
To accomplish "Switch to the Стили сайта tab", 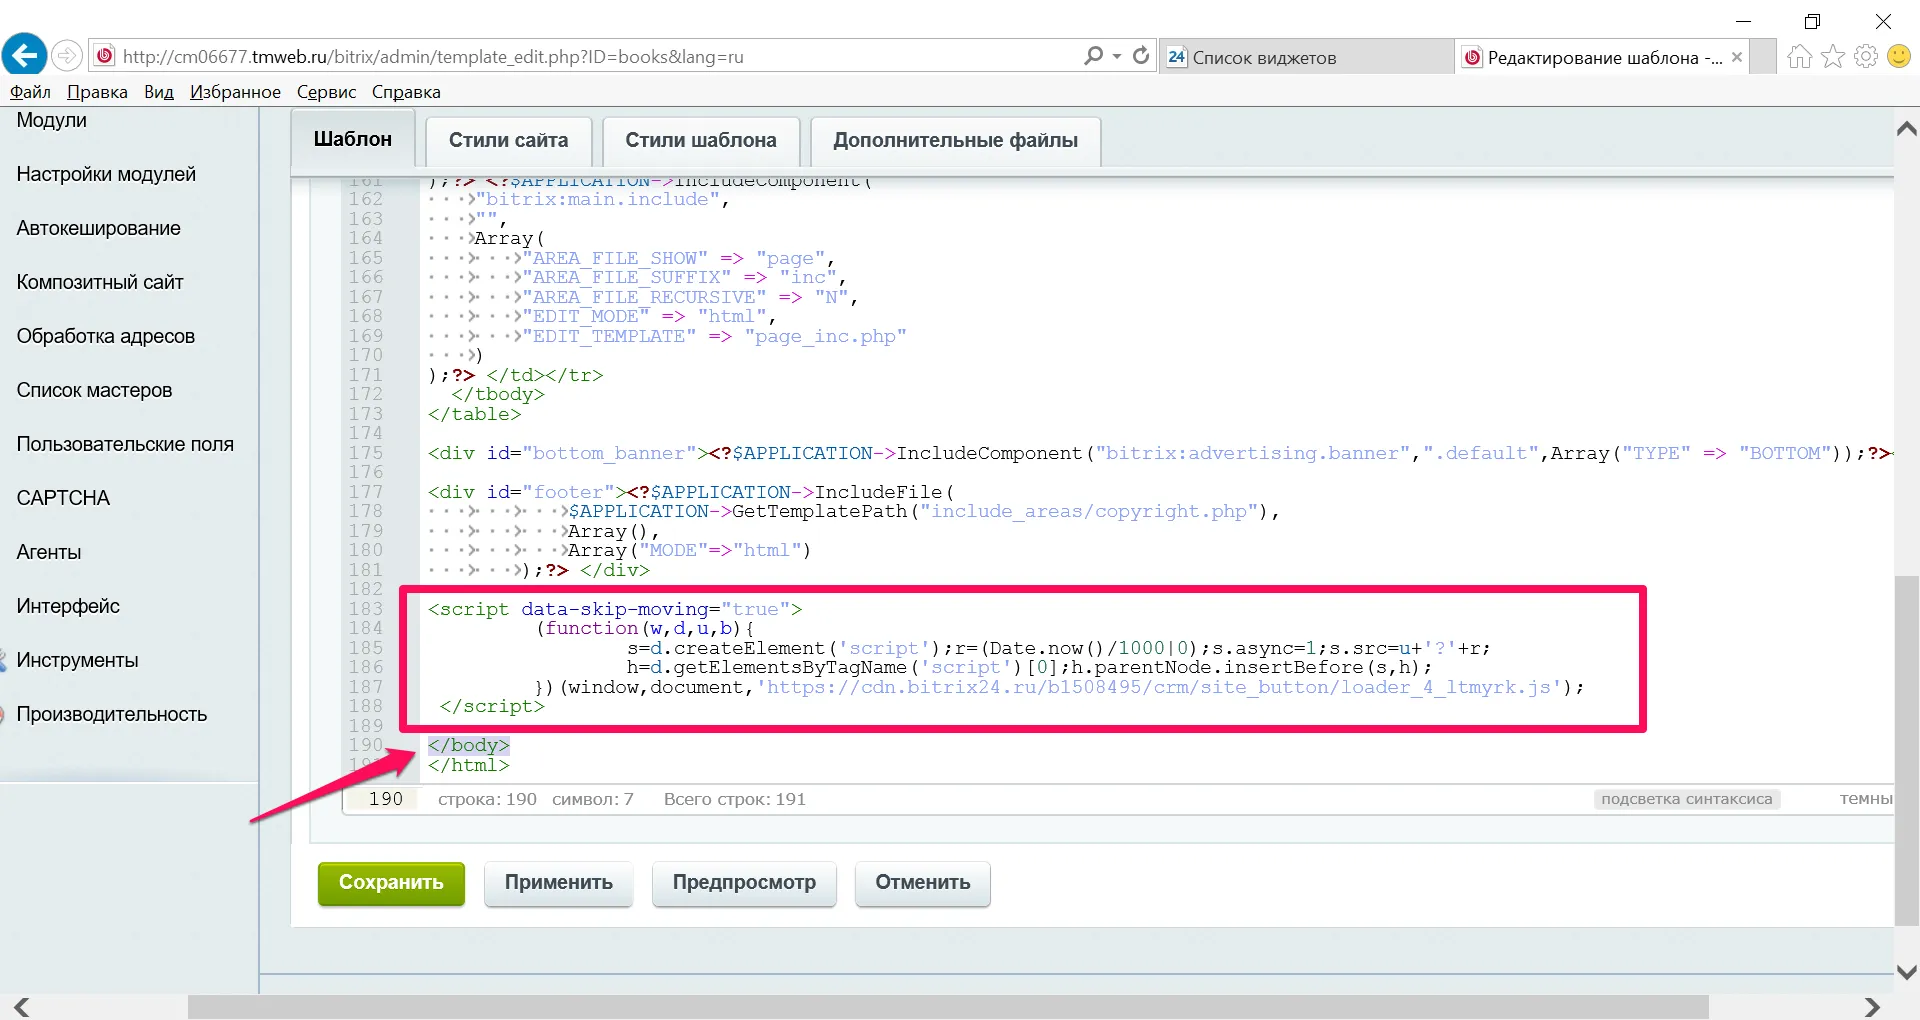I will click(x=508, y=141).
